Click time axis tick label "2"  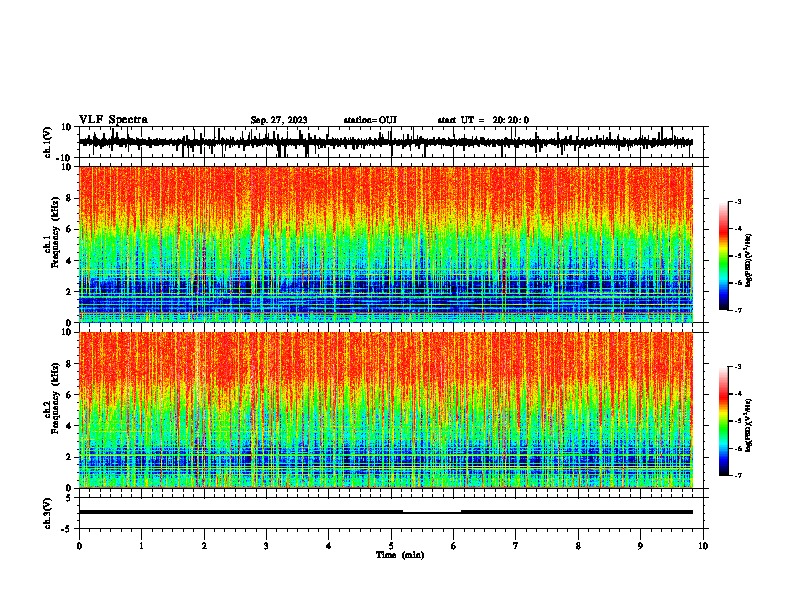(204, 546)
